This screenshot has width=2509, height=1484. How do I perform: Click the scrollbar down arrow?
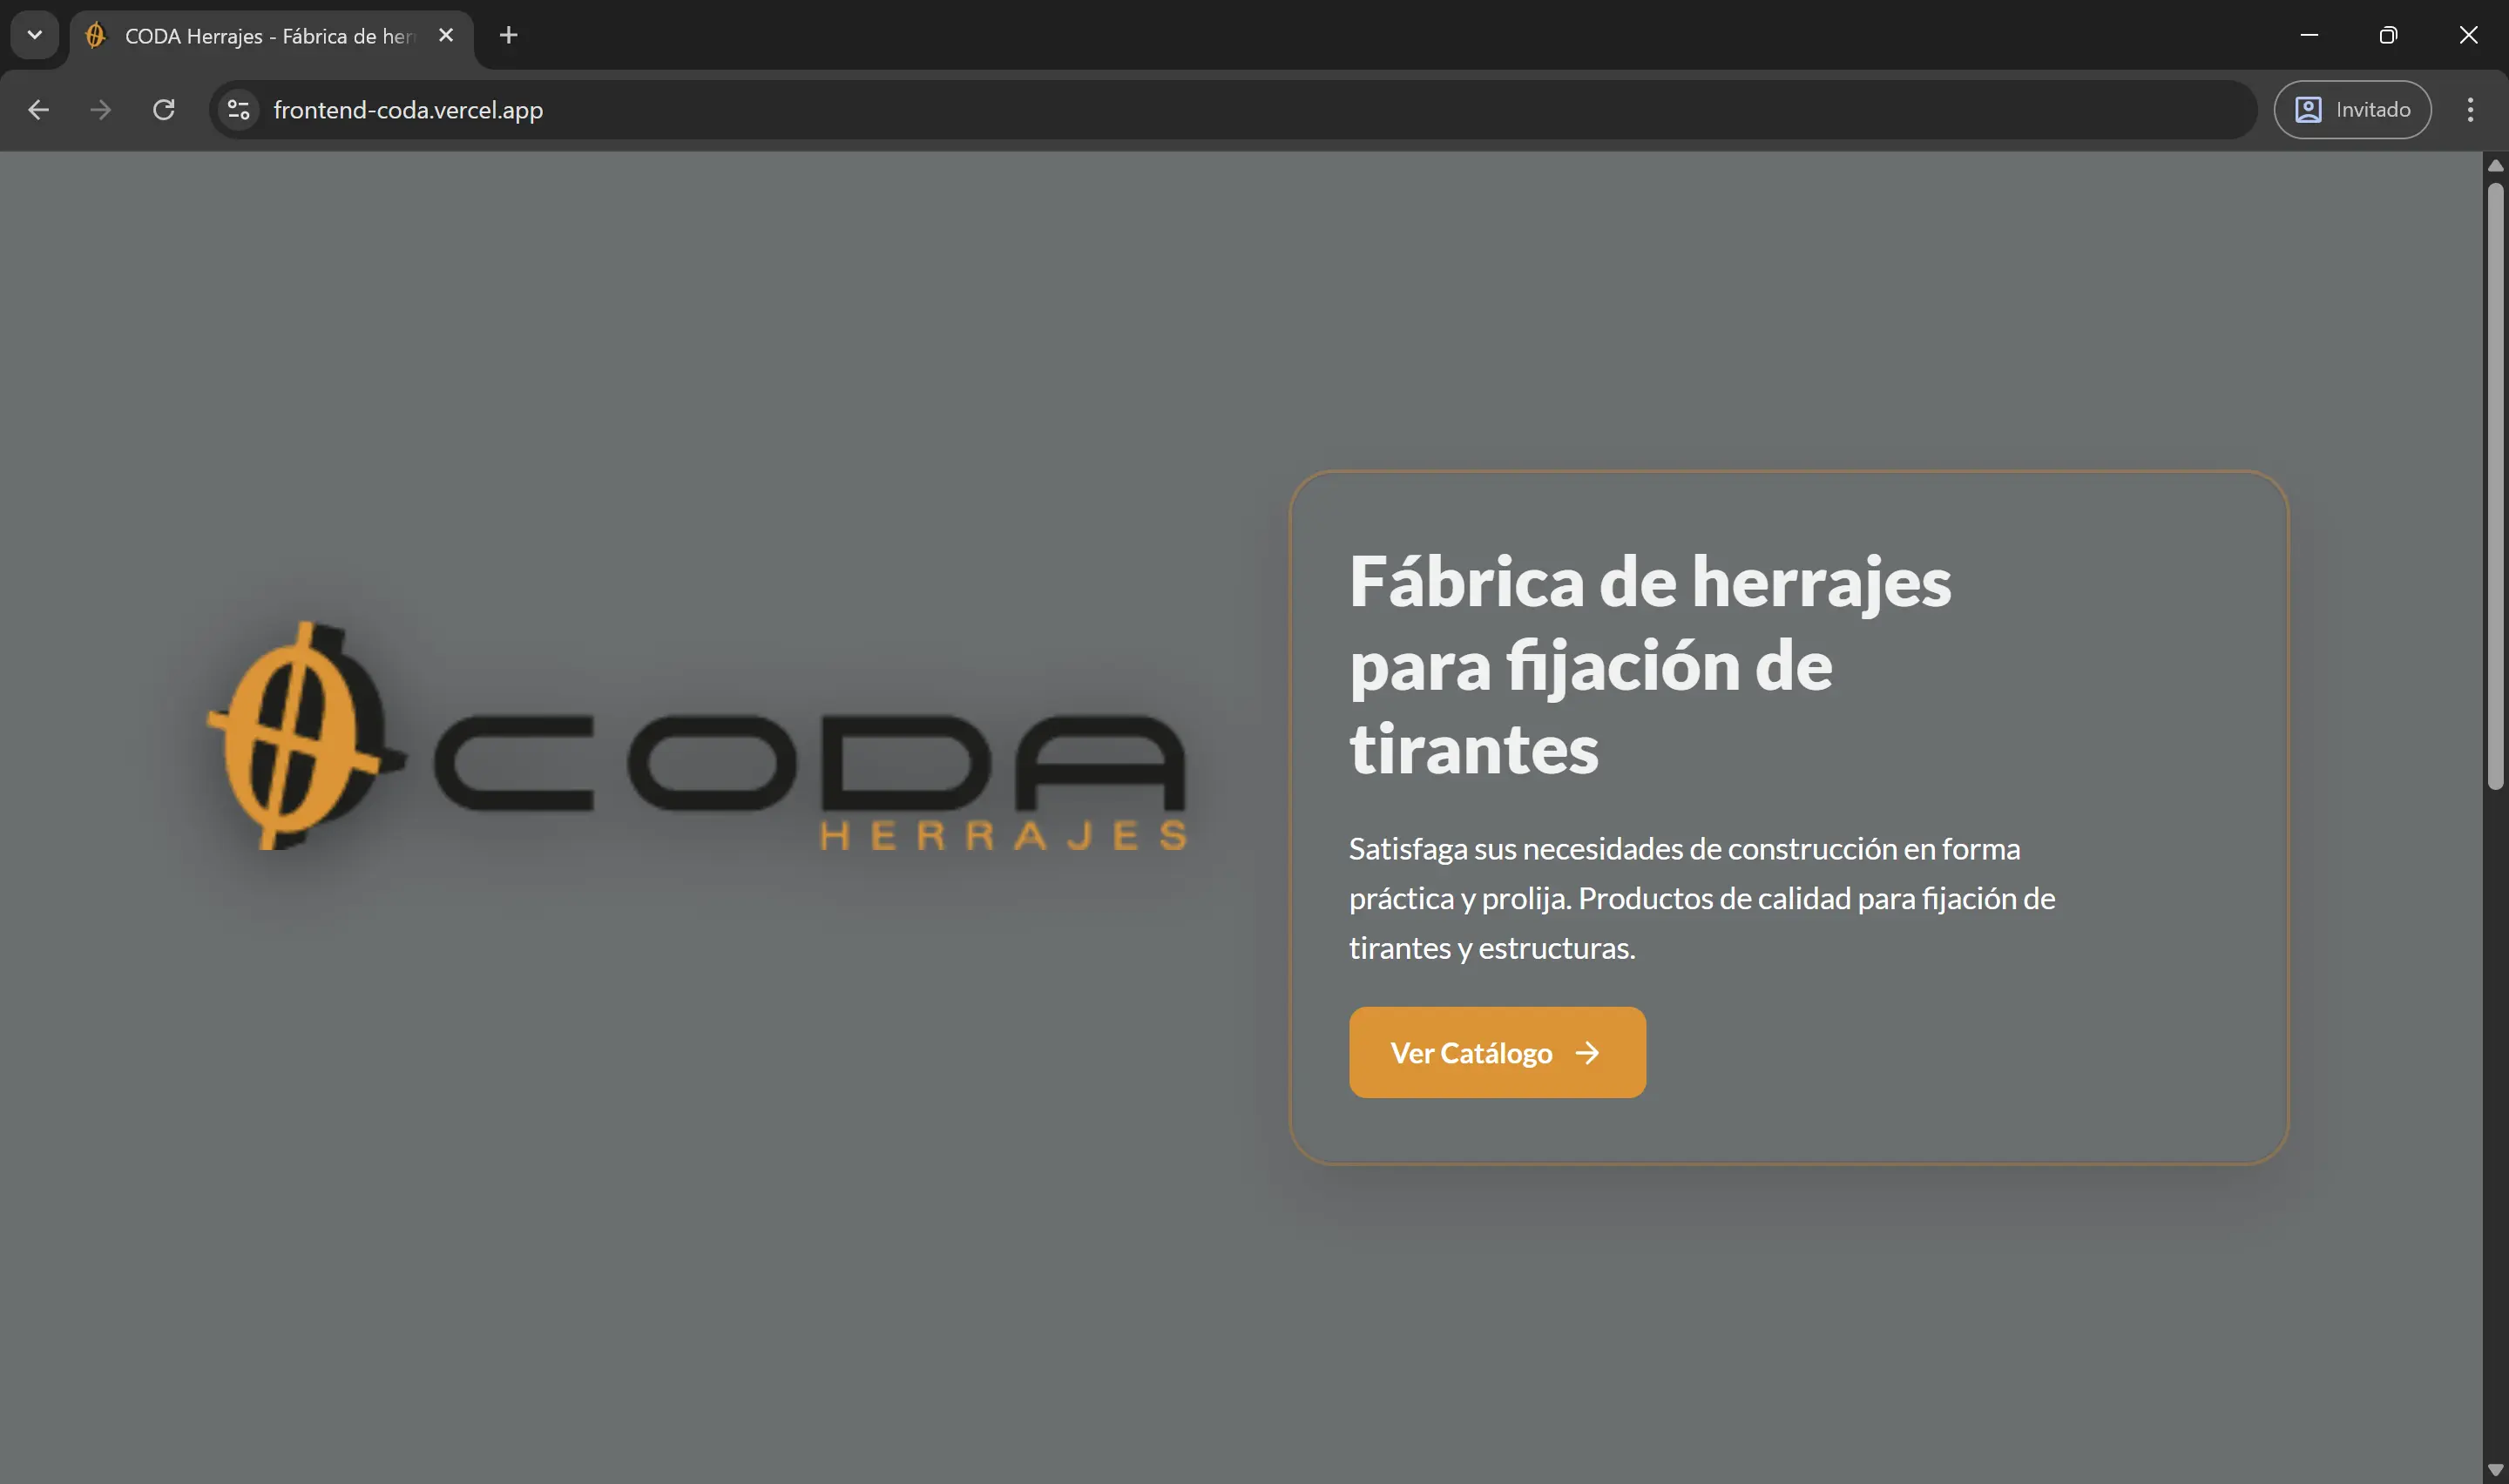pos(2496,1468)
